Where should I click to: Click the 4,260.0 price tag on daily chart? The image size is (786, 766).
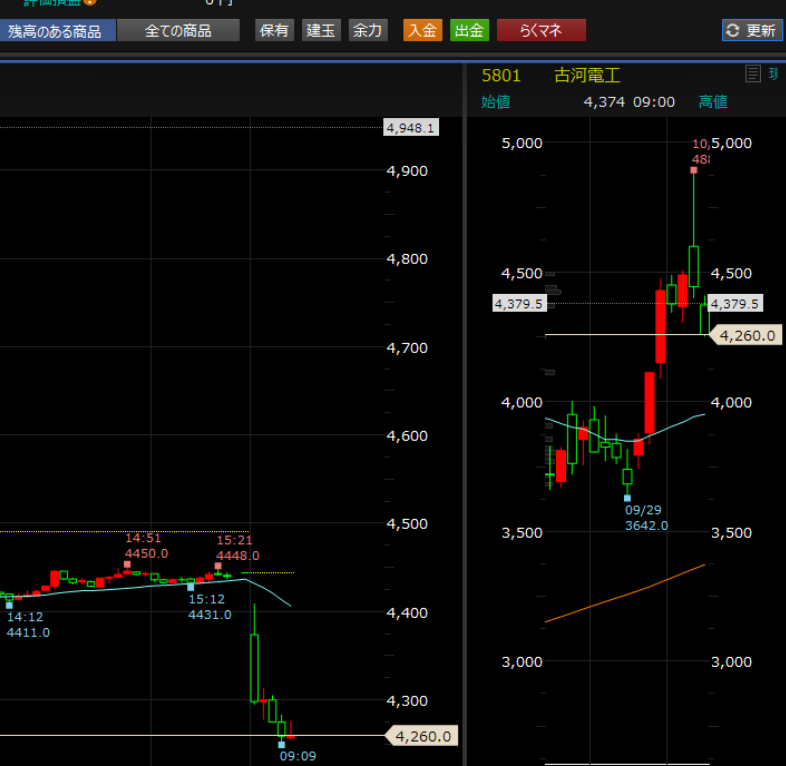[747, 335]
